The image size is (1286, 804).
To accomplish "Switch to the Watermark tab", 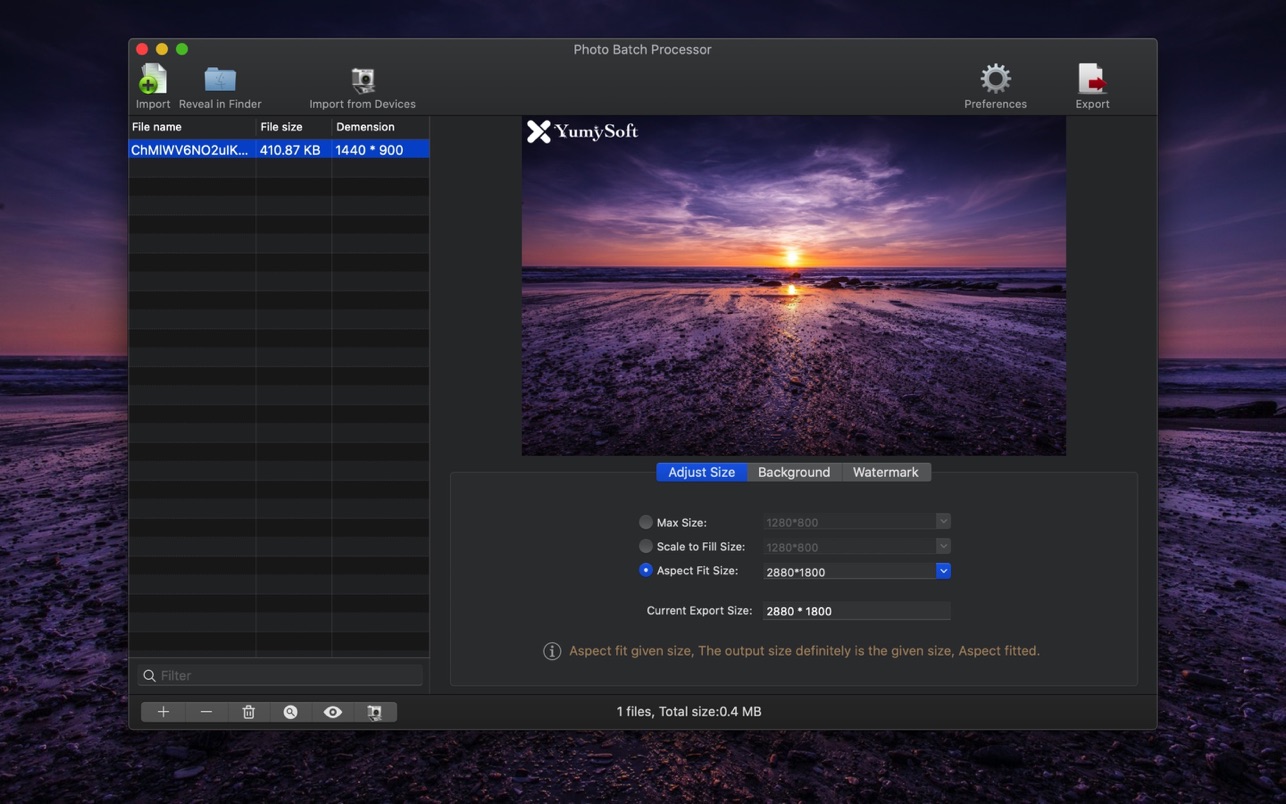I will pos(885,472).
